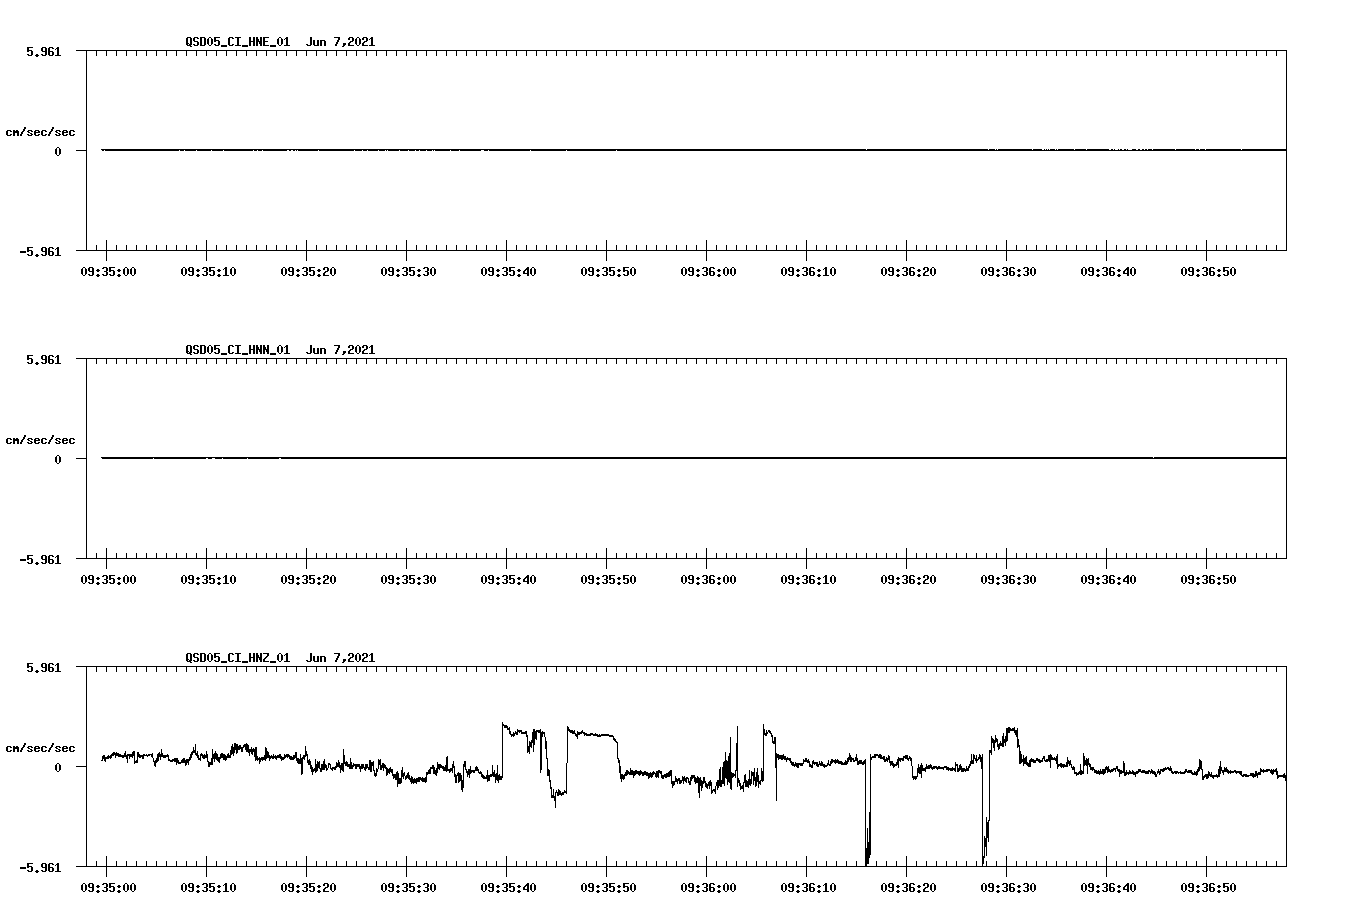Viewport: 1358px width, 924px height.
Task: Click the HNE plot's zero axis label
Action: coord(58,151)
